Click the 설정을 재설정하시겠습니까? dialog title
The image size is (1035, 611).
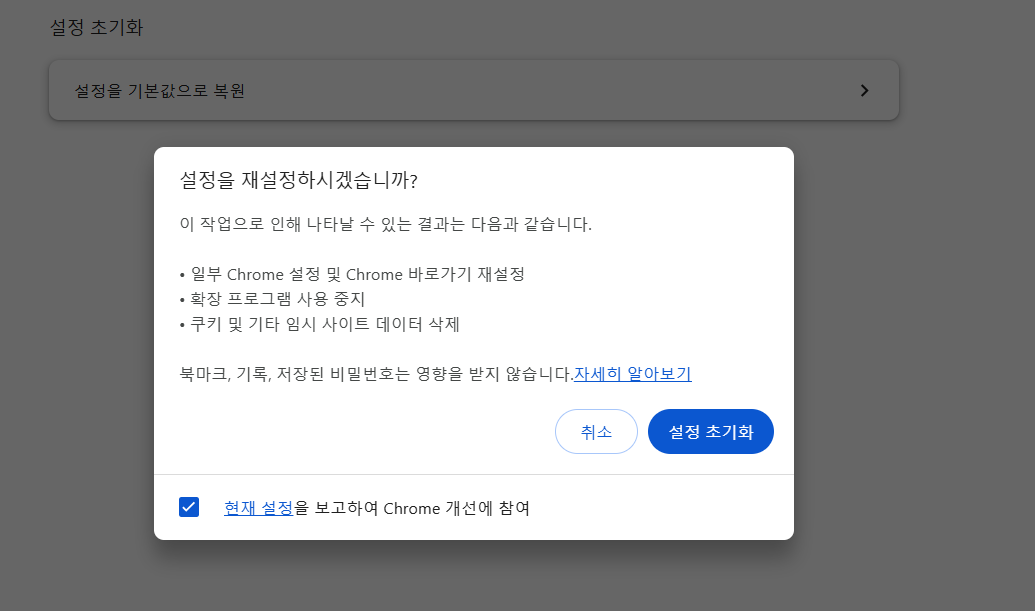click(298, 180)
